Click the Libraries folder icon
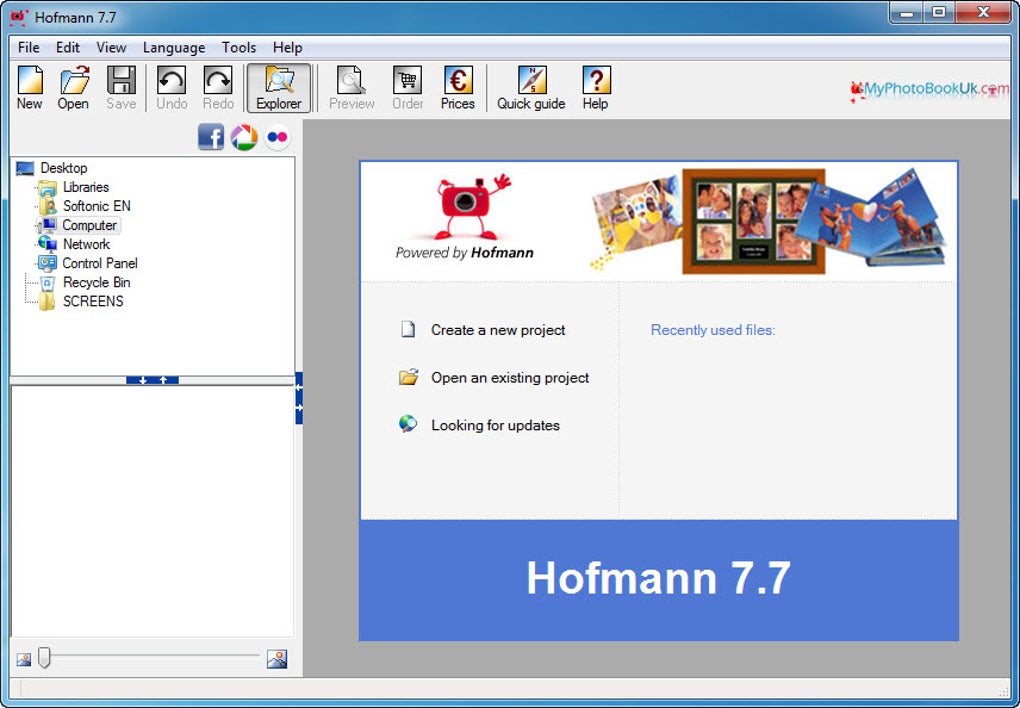The width and height of the screenshot is (1020, 708). [47, 187]
